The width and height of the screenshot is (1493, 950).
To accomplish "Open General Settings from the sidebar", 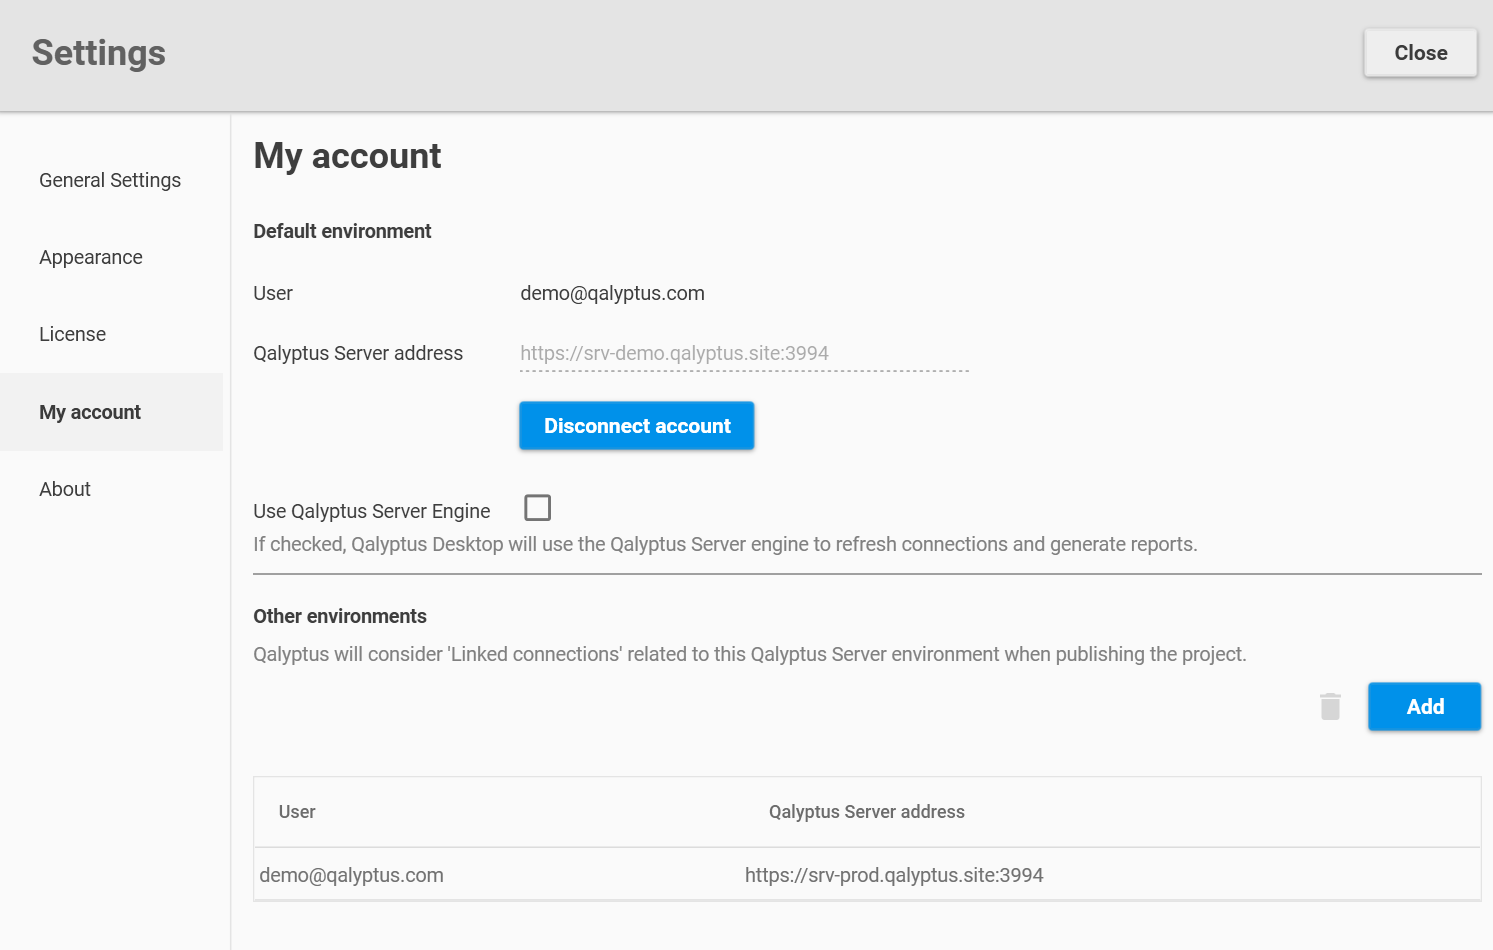I will click(x=109, y=180).
